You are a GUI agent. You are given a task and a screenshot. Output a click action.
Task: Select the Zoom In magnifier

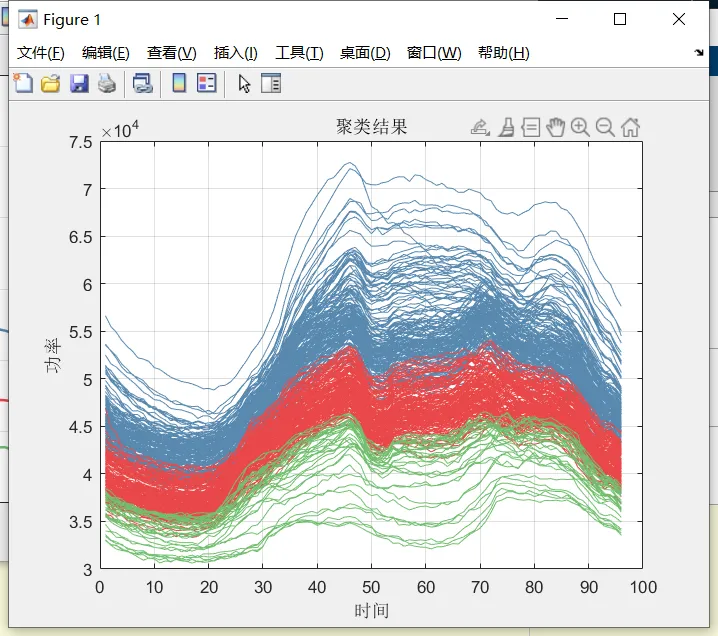580,127
